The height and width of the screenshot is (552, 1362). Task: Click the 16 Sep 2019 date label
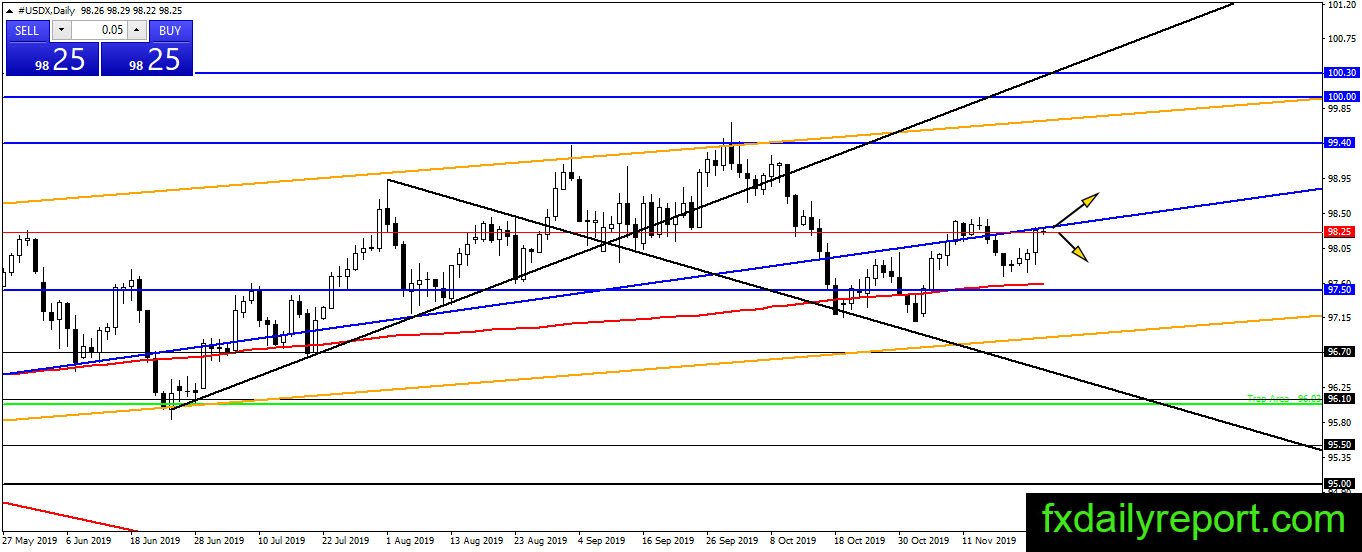[668, 541]
